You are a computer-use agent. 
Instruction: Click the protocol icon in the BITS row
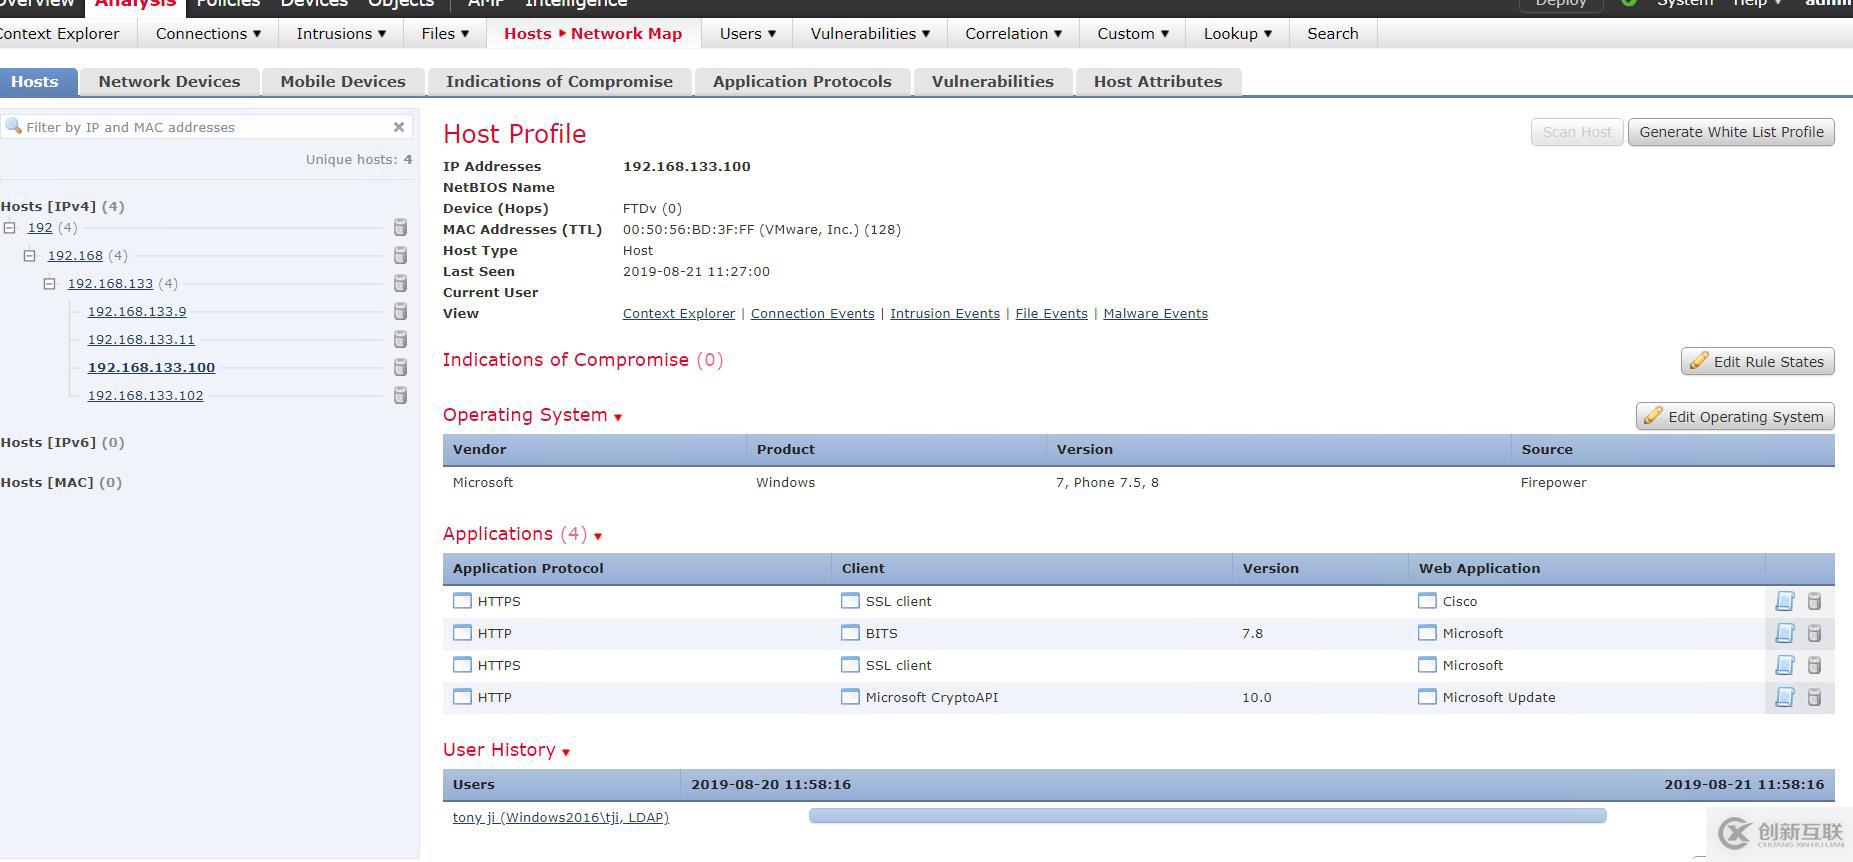pyautogui.click(x=462, y=633)
